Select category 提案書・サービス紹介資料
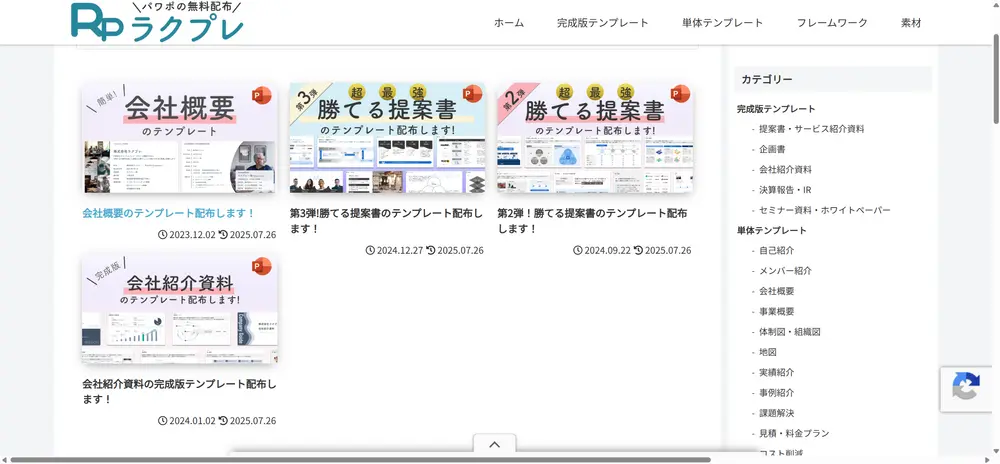 click(811, 129)
